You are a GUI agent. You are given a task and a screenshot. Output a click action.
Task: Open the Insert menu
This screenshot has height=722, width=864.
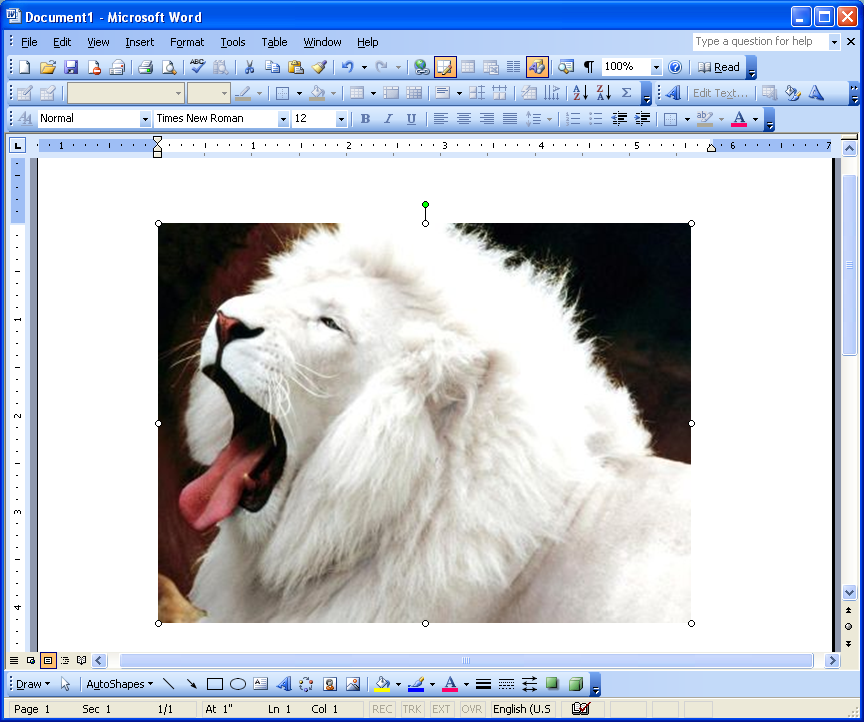pyautogui.click(x=139, y=42)
